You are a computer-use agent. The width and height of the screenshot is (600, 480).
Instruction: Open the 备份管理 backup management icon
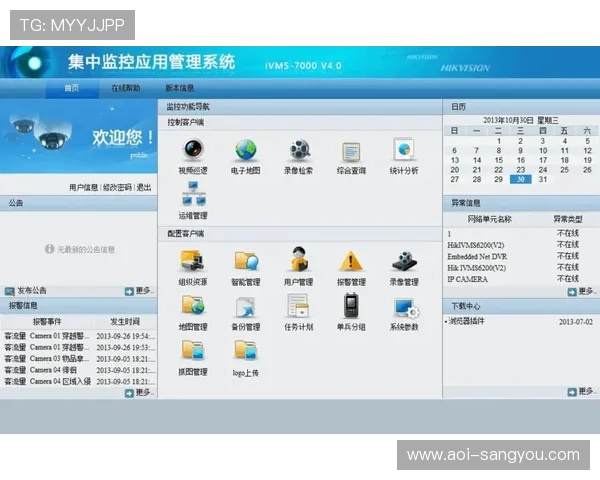tap(246, 307)
